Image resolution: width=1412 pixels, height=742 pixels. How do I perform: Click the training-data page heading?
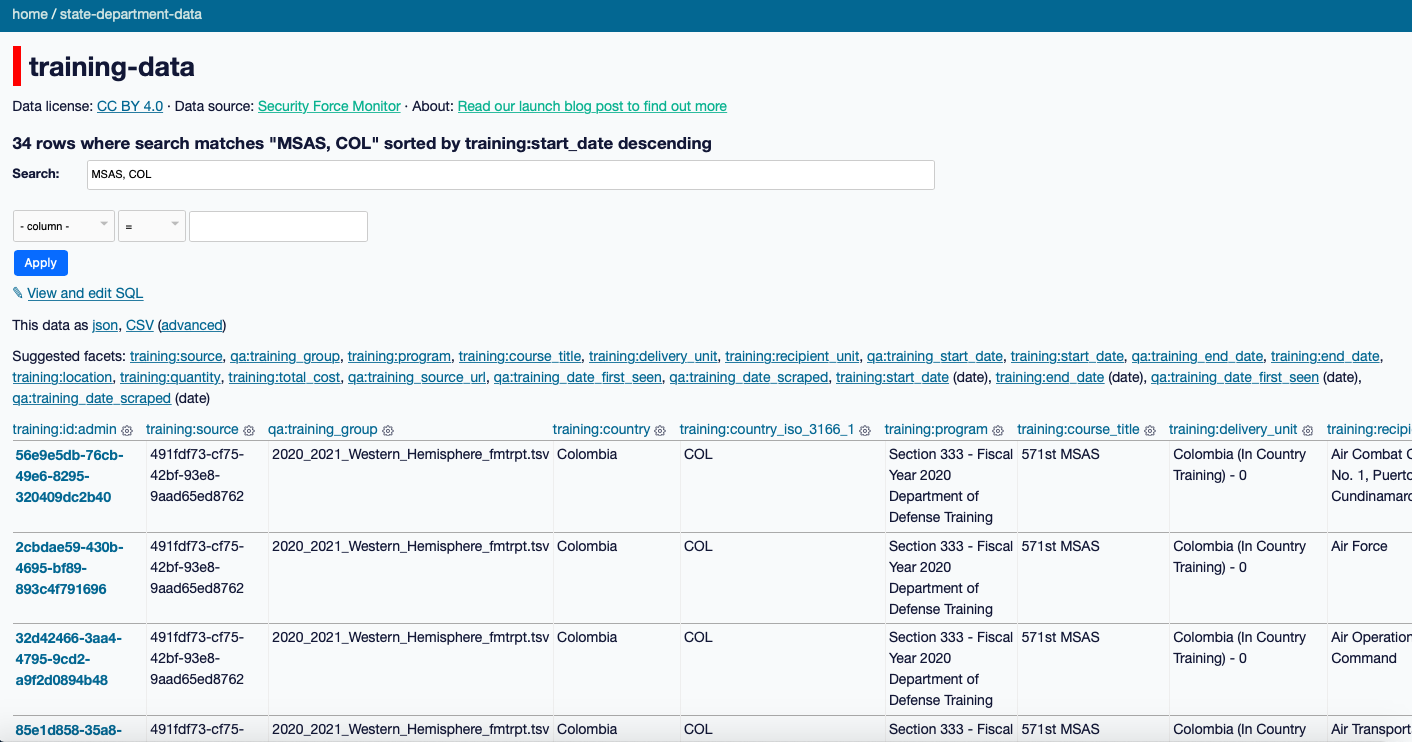point(112,67)
